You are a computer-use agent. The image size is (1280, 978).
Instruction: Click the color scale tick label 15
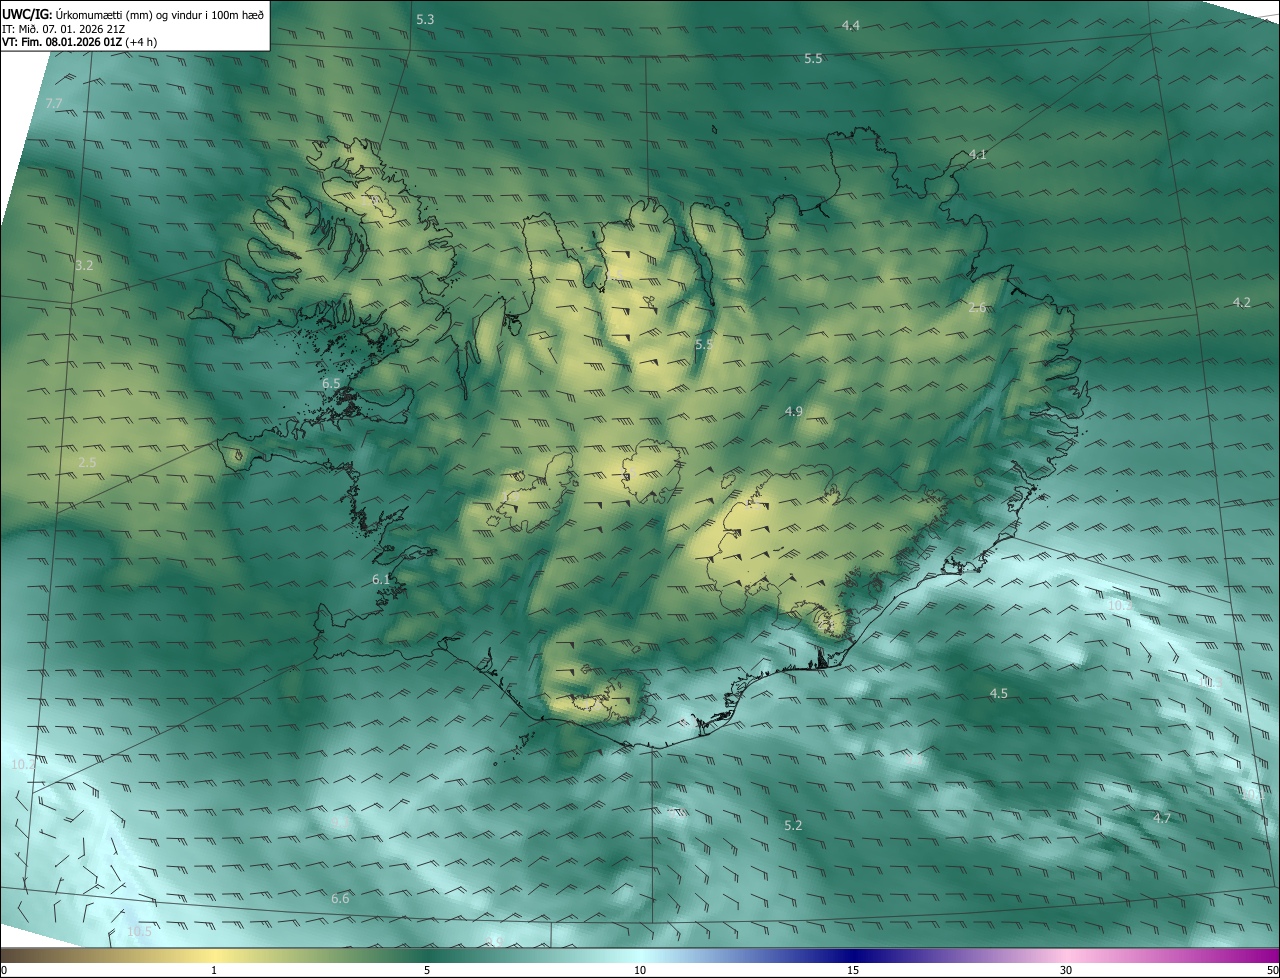pos(853,970)
